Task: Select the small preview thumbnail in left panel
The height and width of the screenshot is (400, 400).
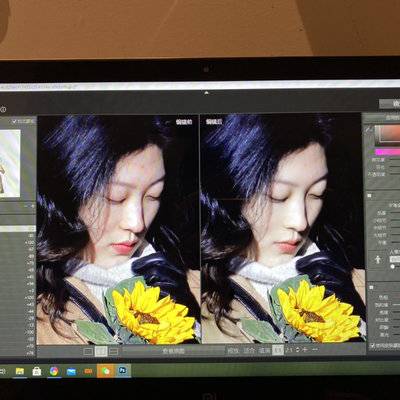Action: tap(10, 163)
